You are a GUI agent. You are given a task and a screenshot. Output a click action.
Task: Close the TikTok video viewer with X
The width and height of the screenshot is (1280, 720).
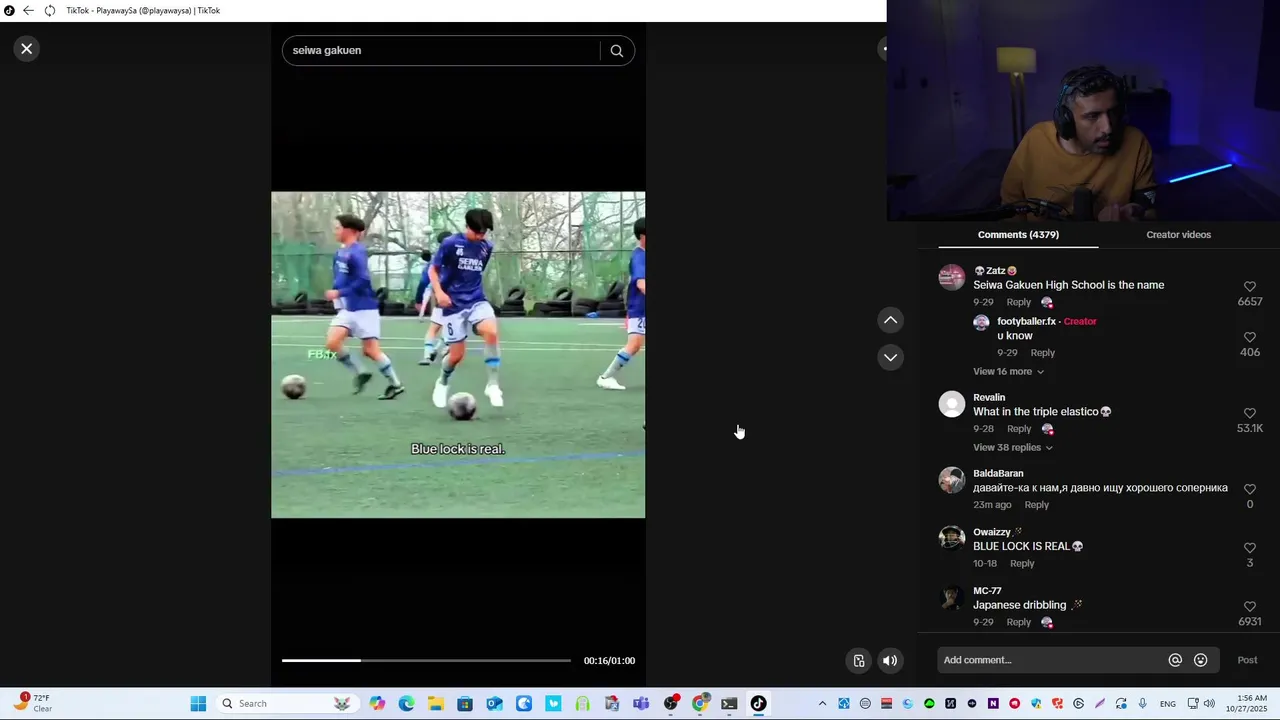click(27, 48)
